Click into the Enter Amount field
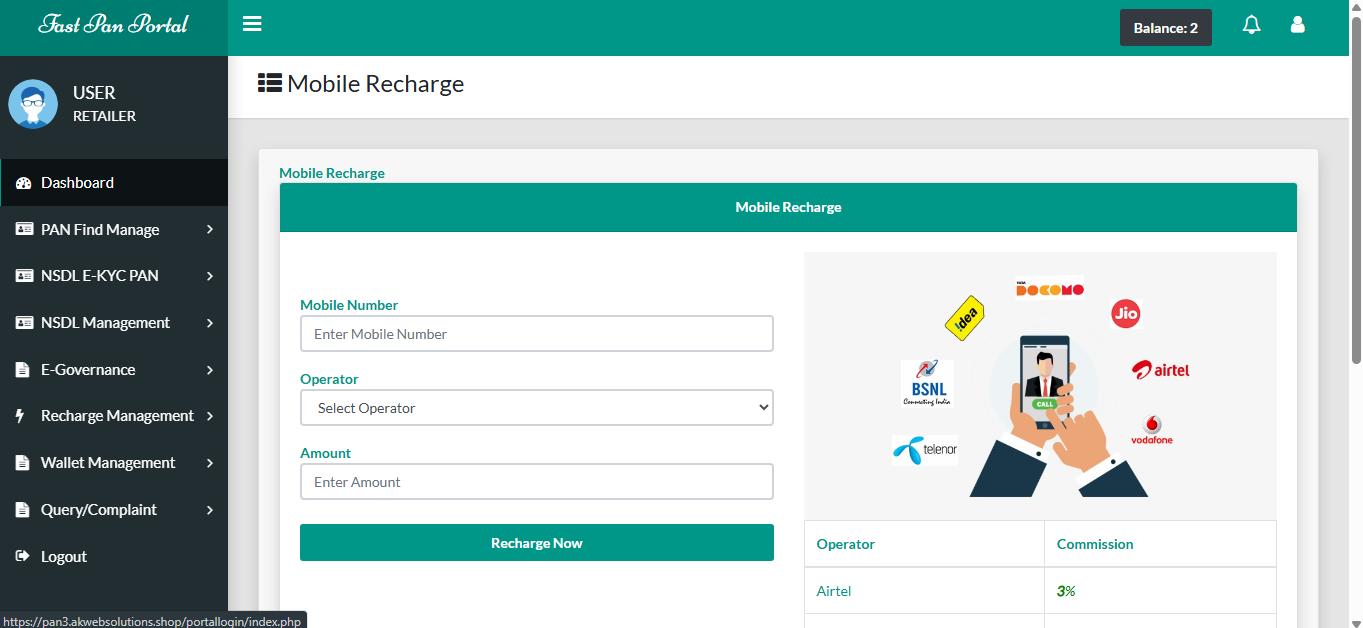1363x628 pixels. pyautogui.click(x=536, y=482)
